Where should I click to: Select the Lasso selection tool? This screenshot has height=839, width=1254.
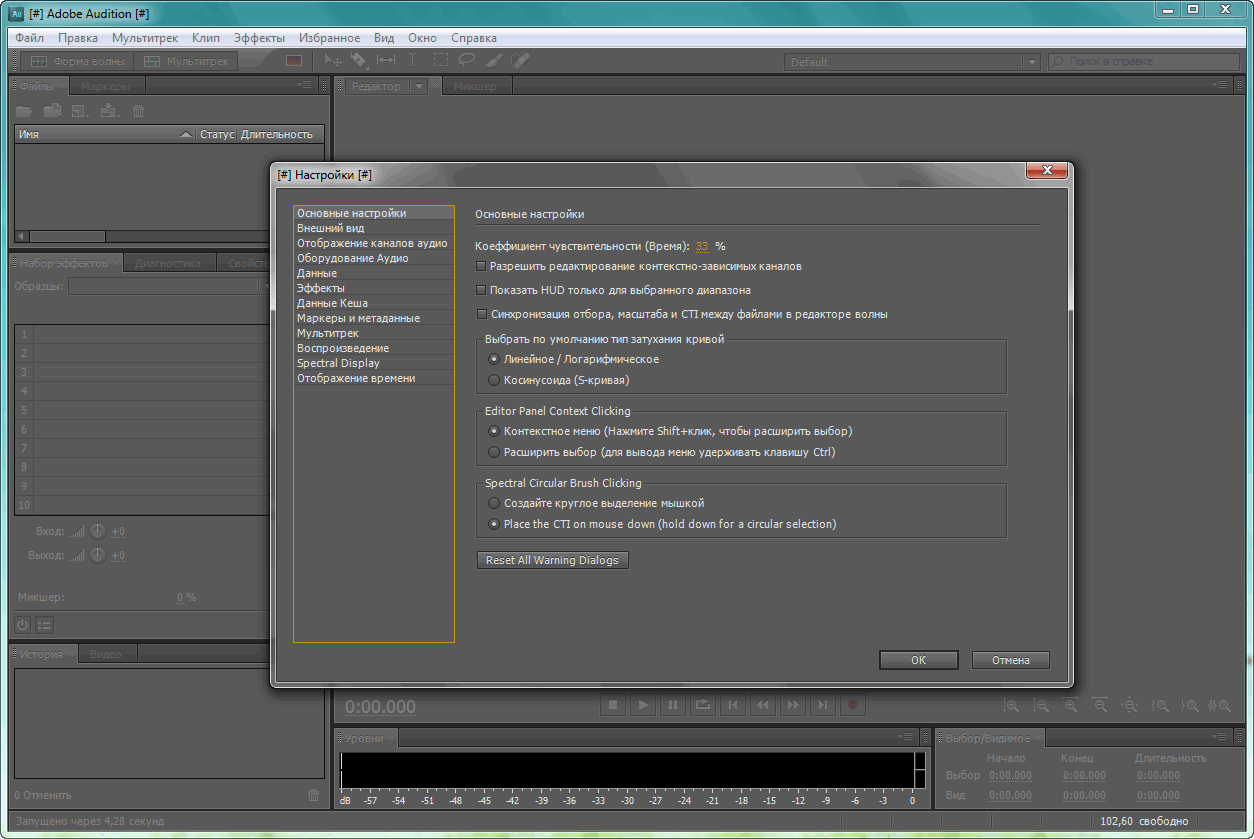pos(467,60)
